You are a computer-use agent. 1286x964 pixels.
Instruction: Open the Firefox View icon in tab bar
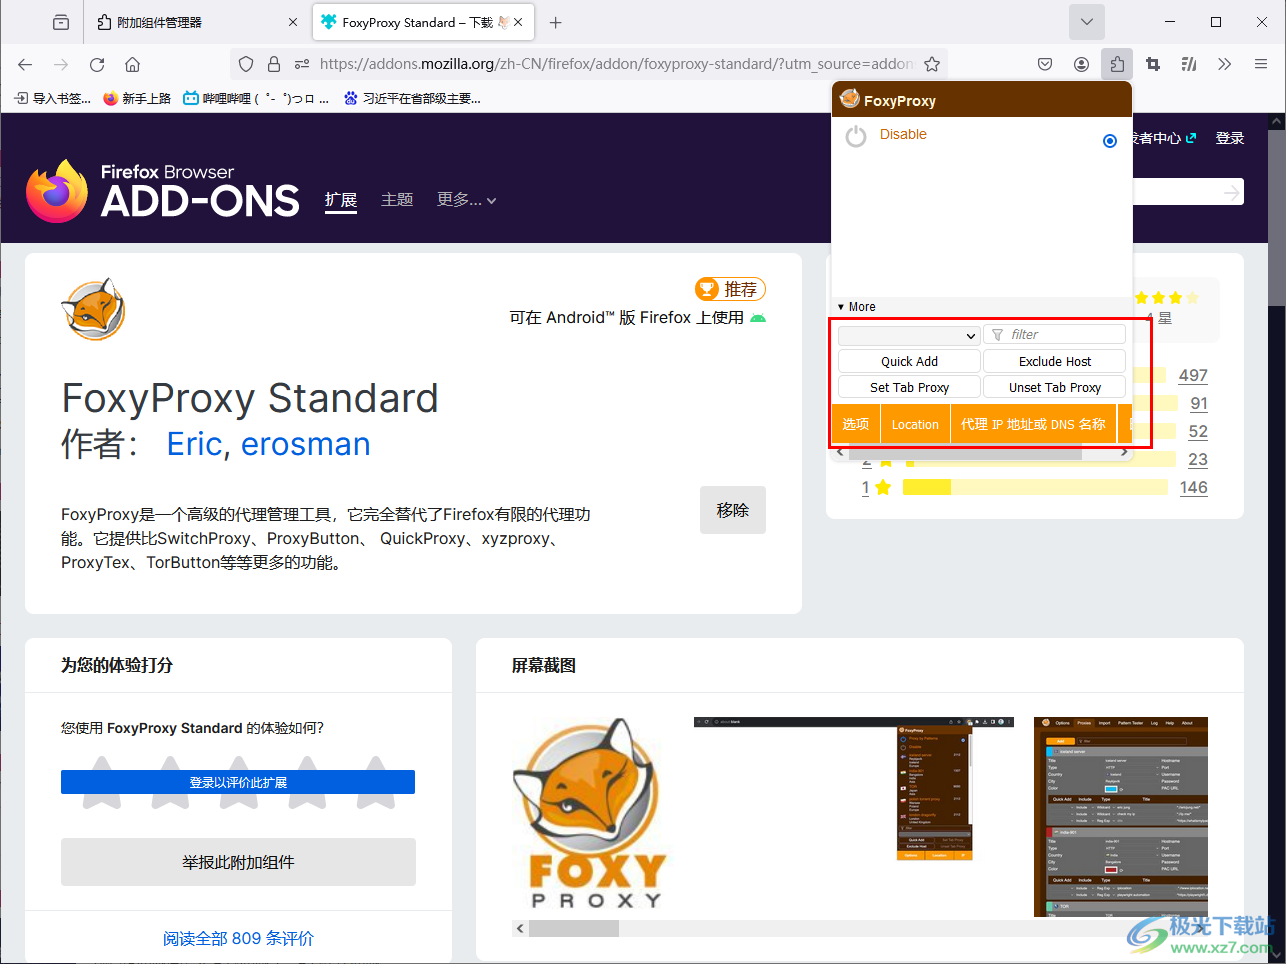tap(61, 22)
